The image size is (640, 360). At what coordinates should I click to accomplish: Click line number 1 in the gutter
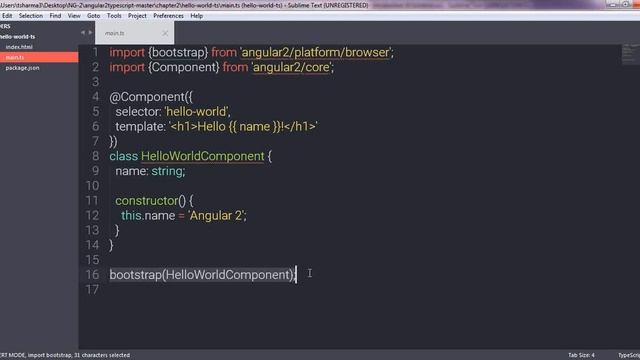point(95,52)
